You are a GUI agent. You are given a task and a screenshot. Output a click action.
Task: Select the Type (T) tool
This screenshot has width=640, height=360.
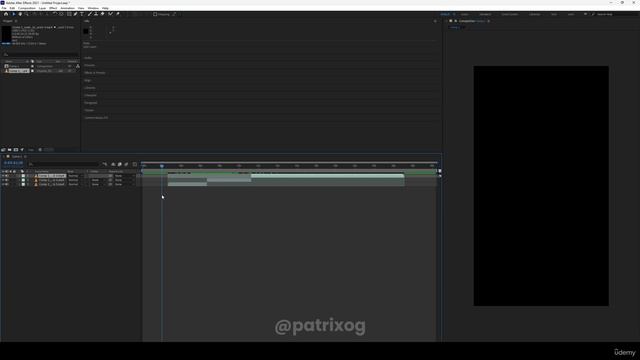click(x=82, y=14)
